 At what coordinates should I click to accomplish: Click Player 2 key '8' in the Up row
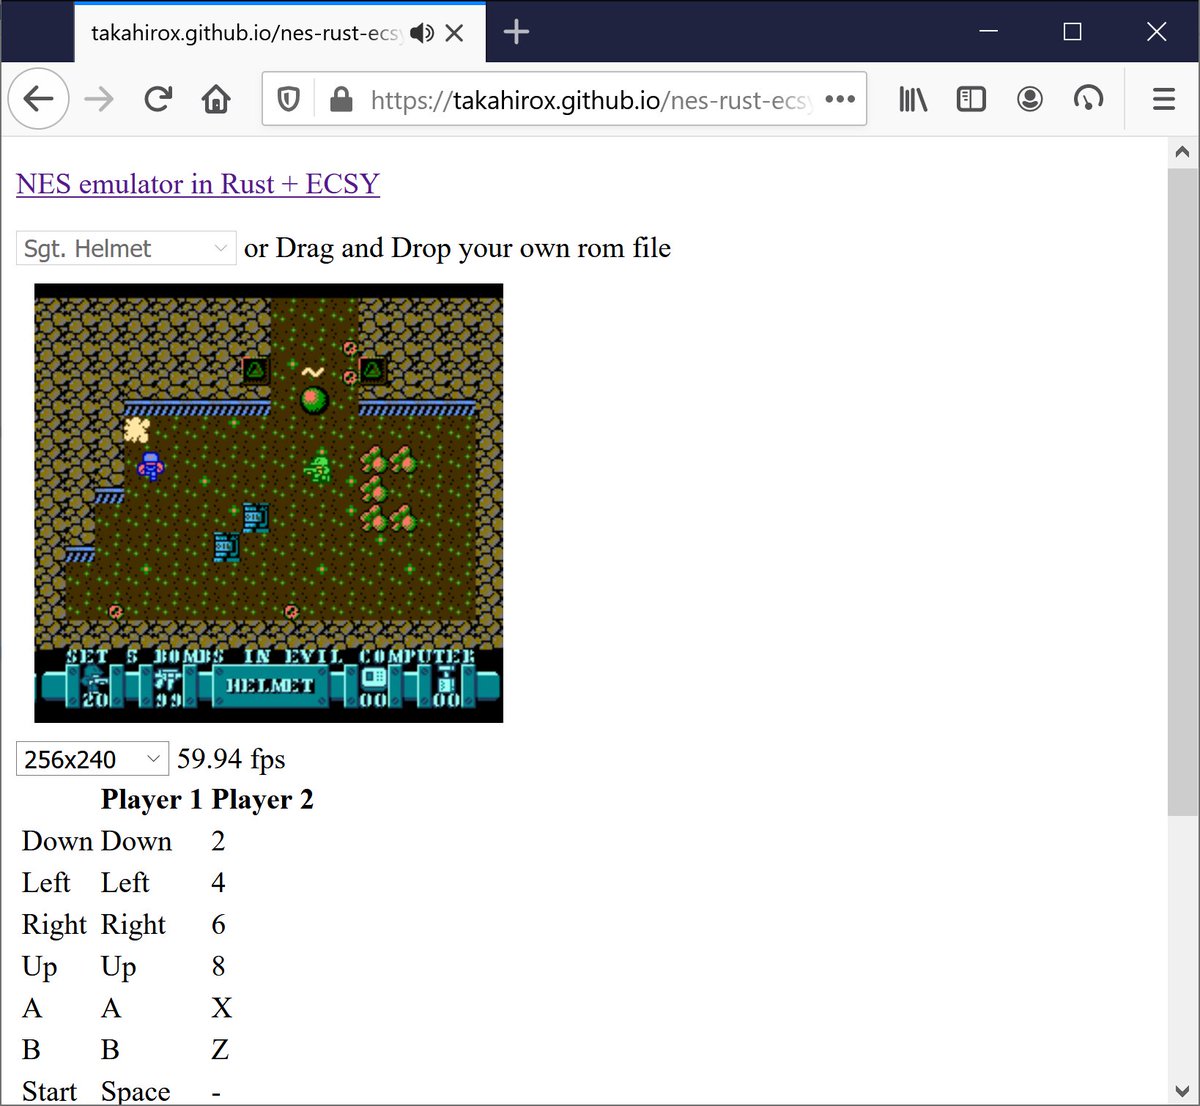point(218,966)
